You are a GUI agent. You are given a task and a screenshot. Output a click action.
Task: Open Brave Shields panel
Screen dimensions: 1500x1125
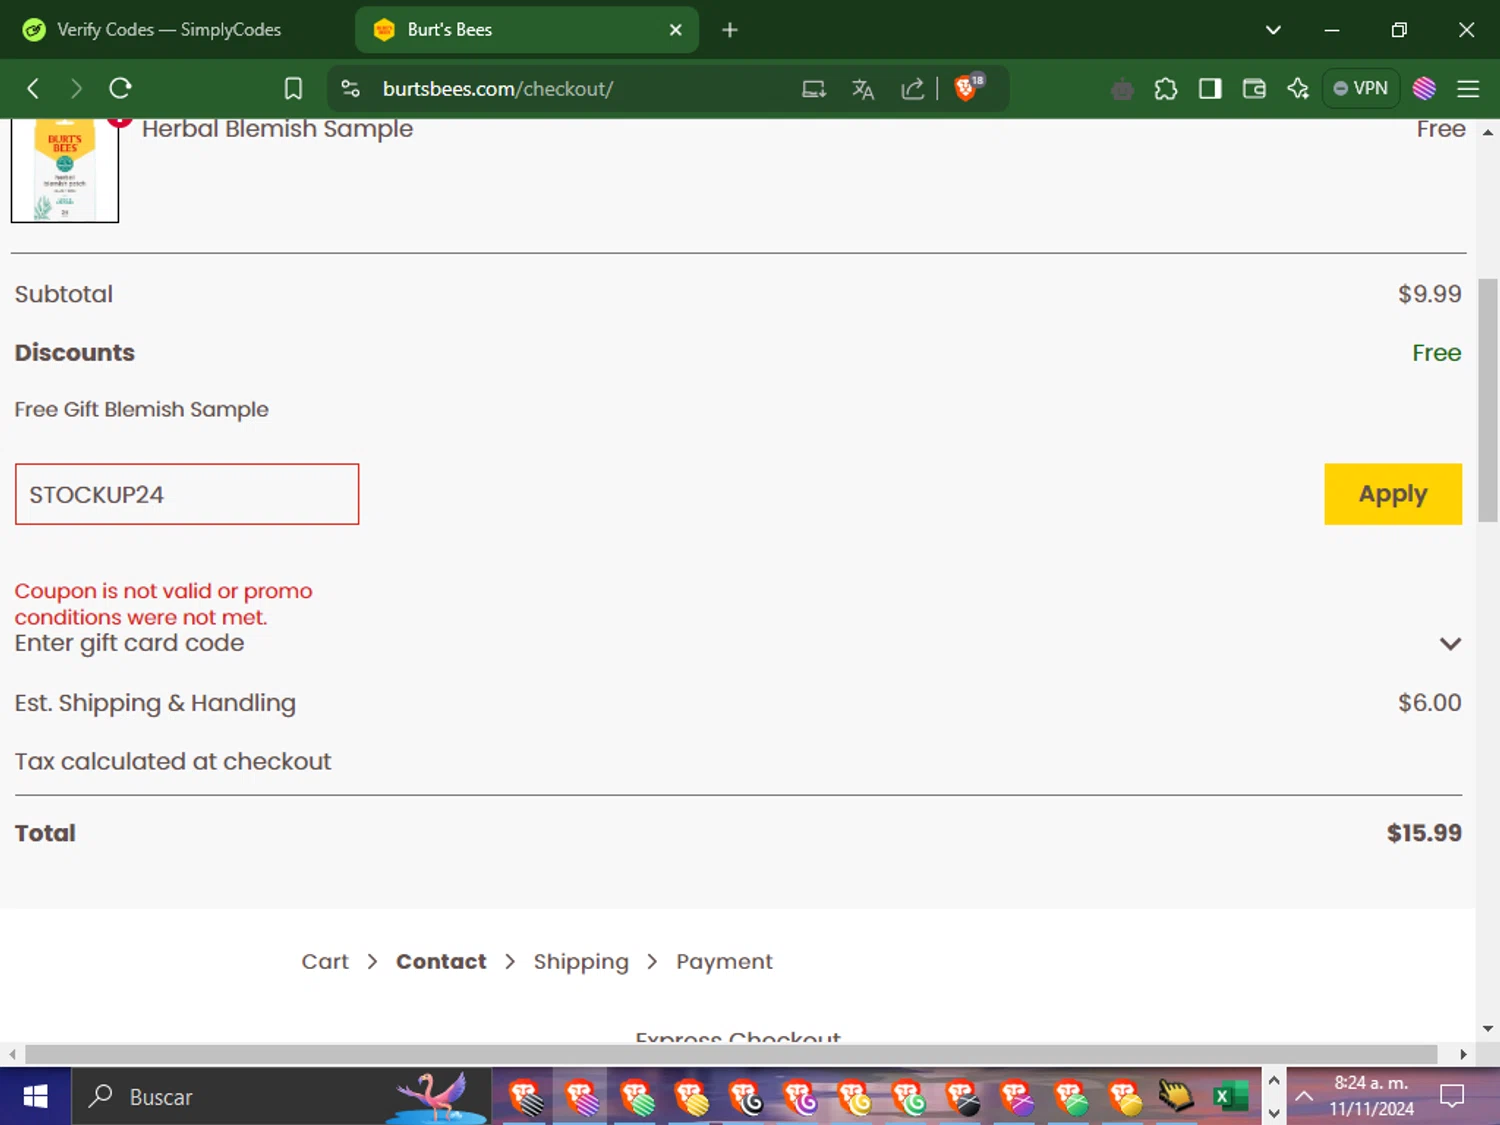[x=968, y=88]
